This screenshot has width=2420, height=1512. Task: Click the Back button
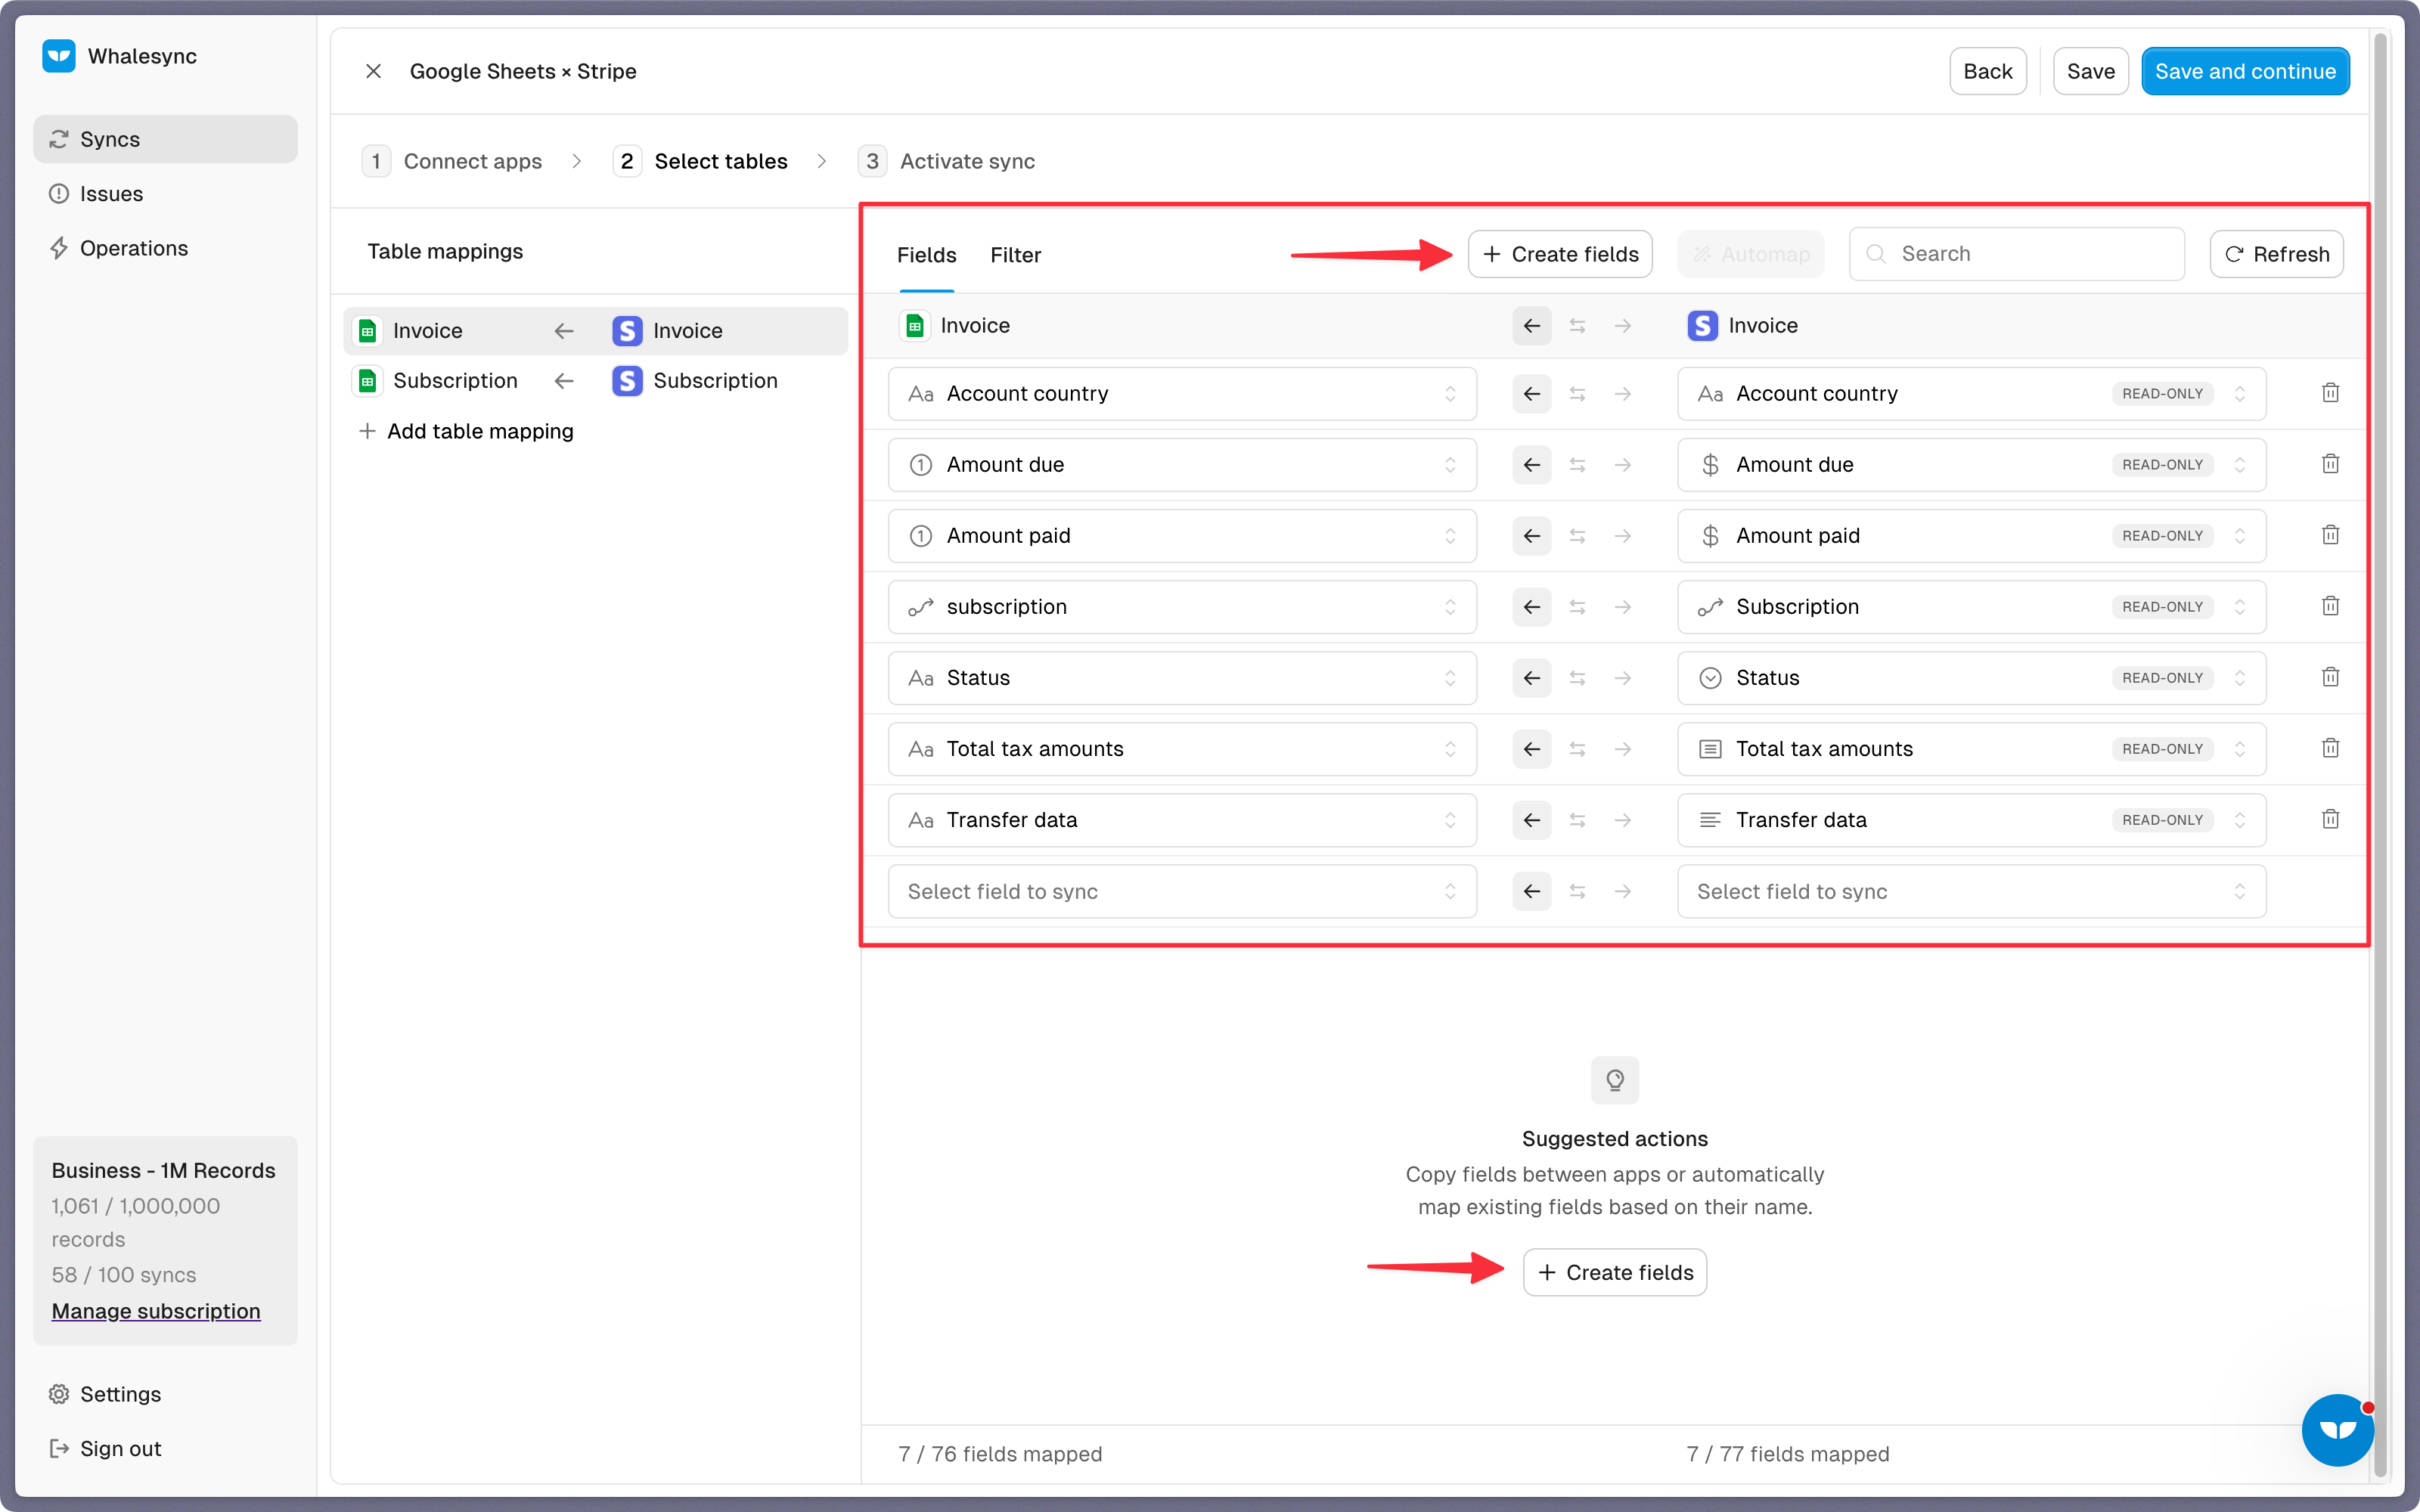pyautogui.click(x=1987, y=71)
